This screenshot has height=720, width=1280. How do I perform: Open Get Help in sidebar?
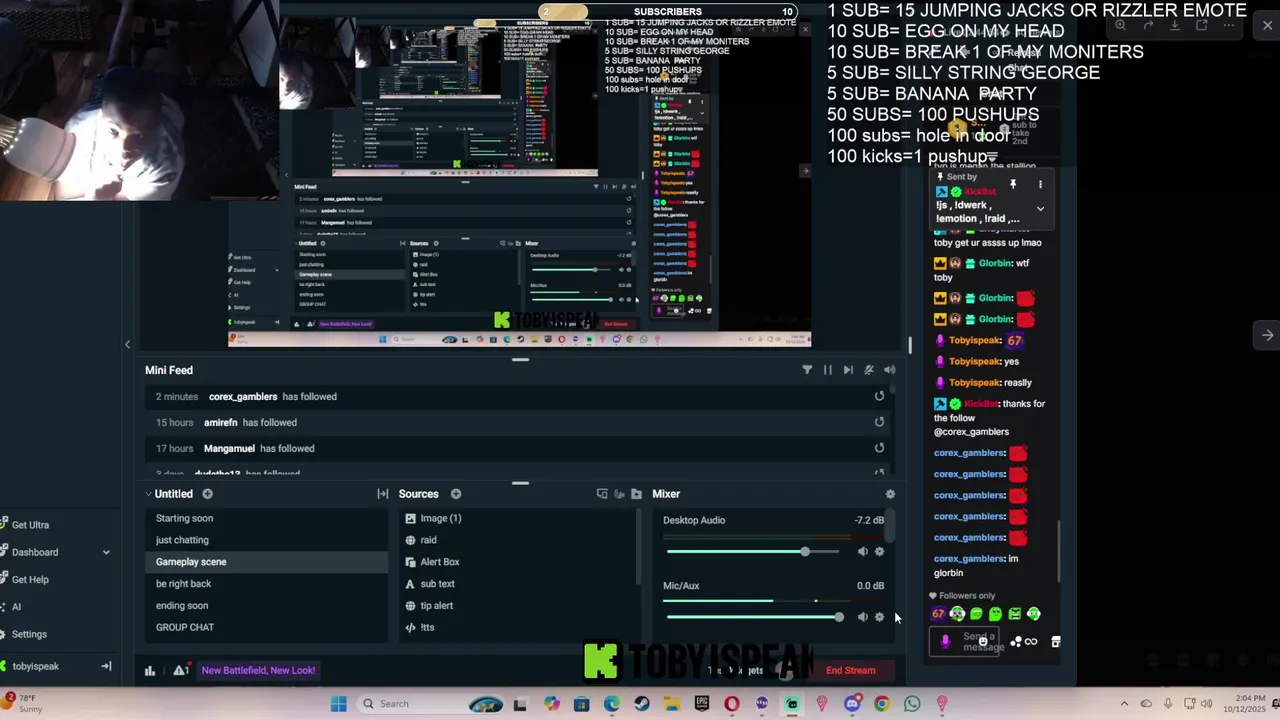[x=30, y=580]
